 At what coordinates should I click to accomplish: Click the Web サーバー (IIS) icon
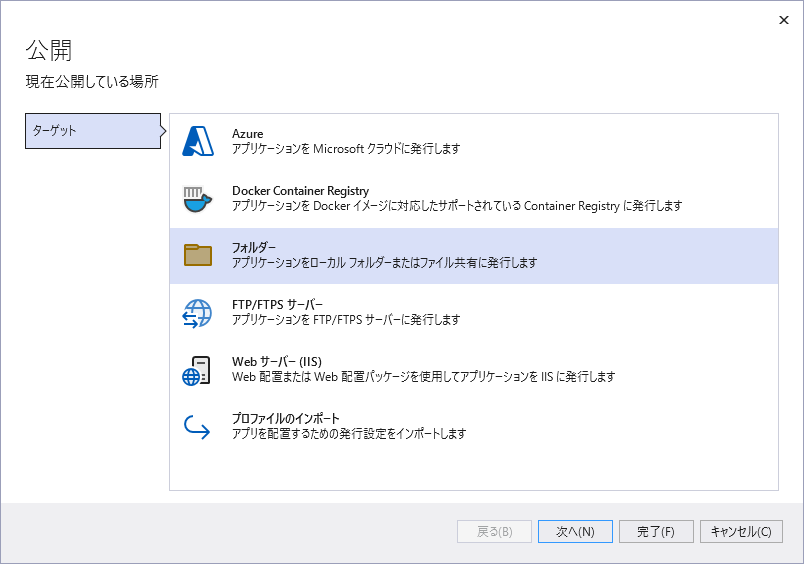pos(198,370)
